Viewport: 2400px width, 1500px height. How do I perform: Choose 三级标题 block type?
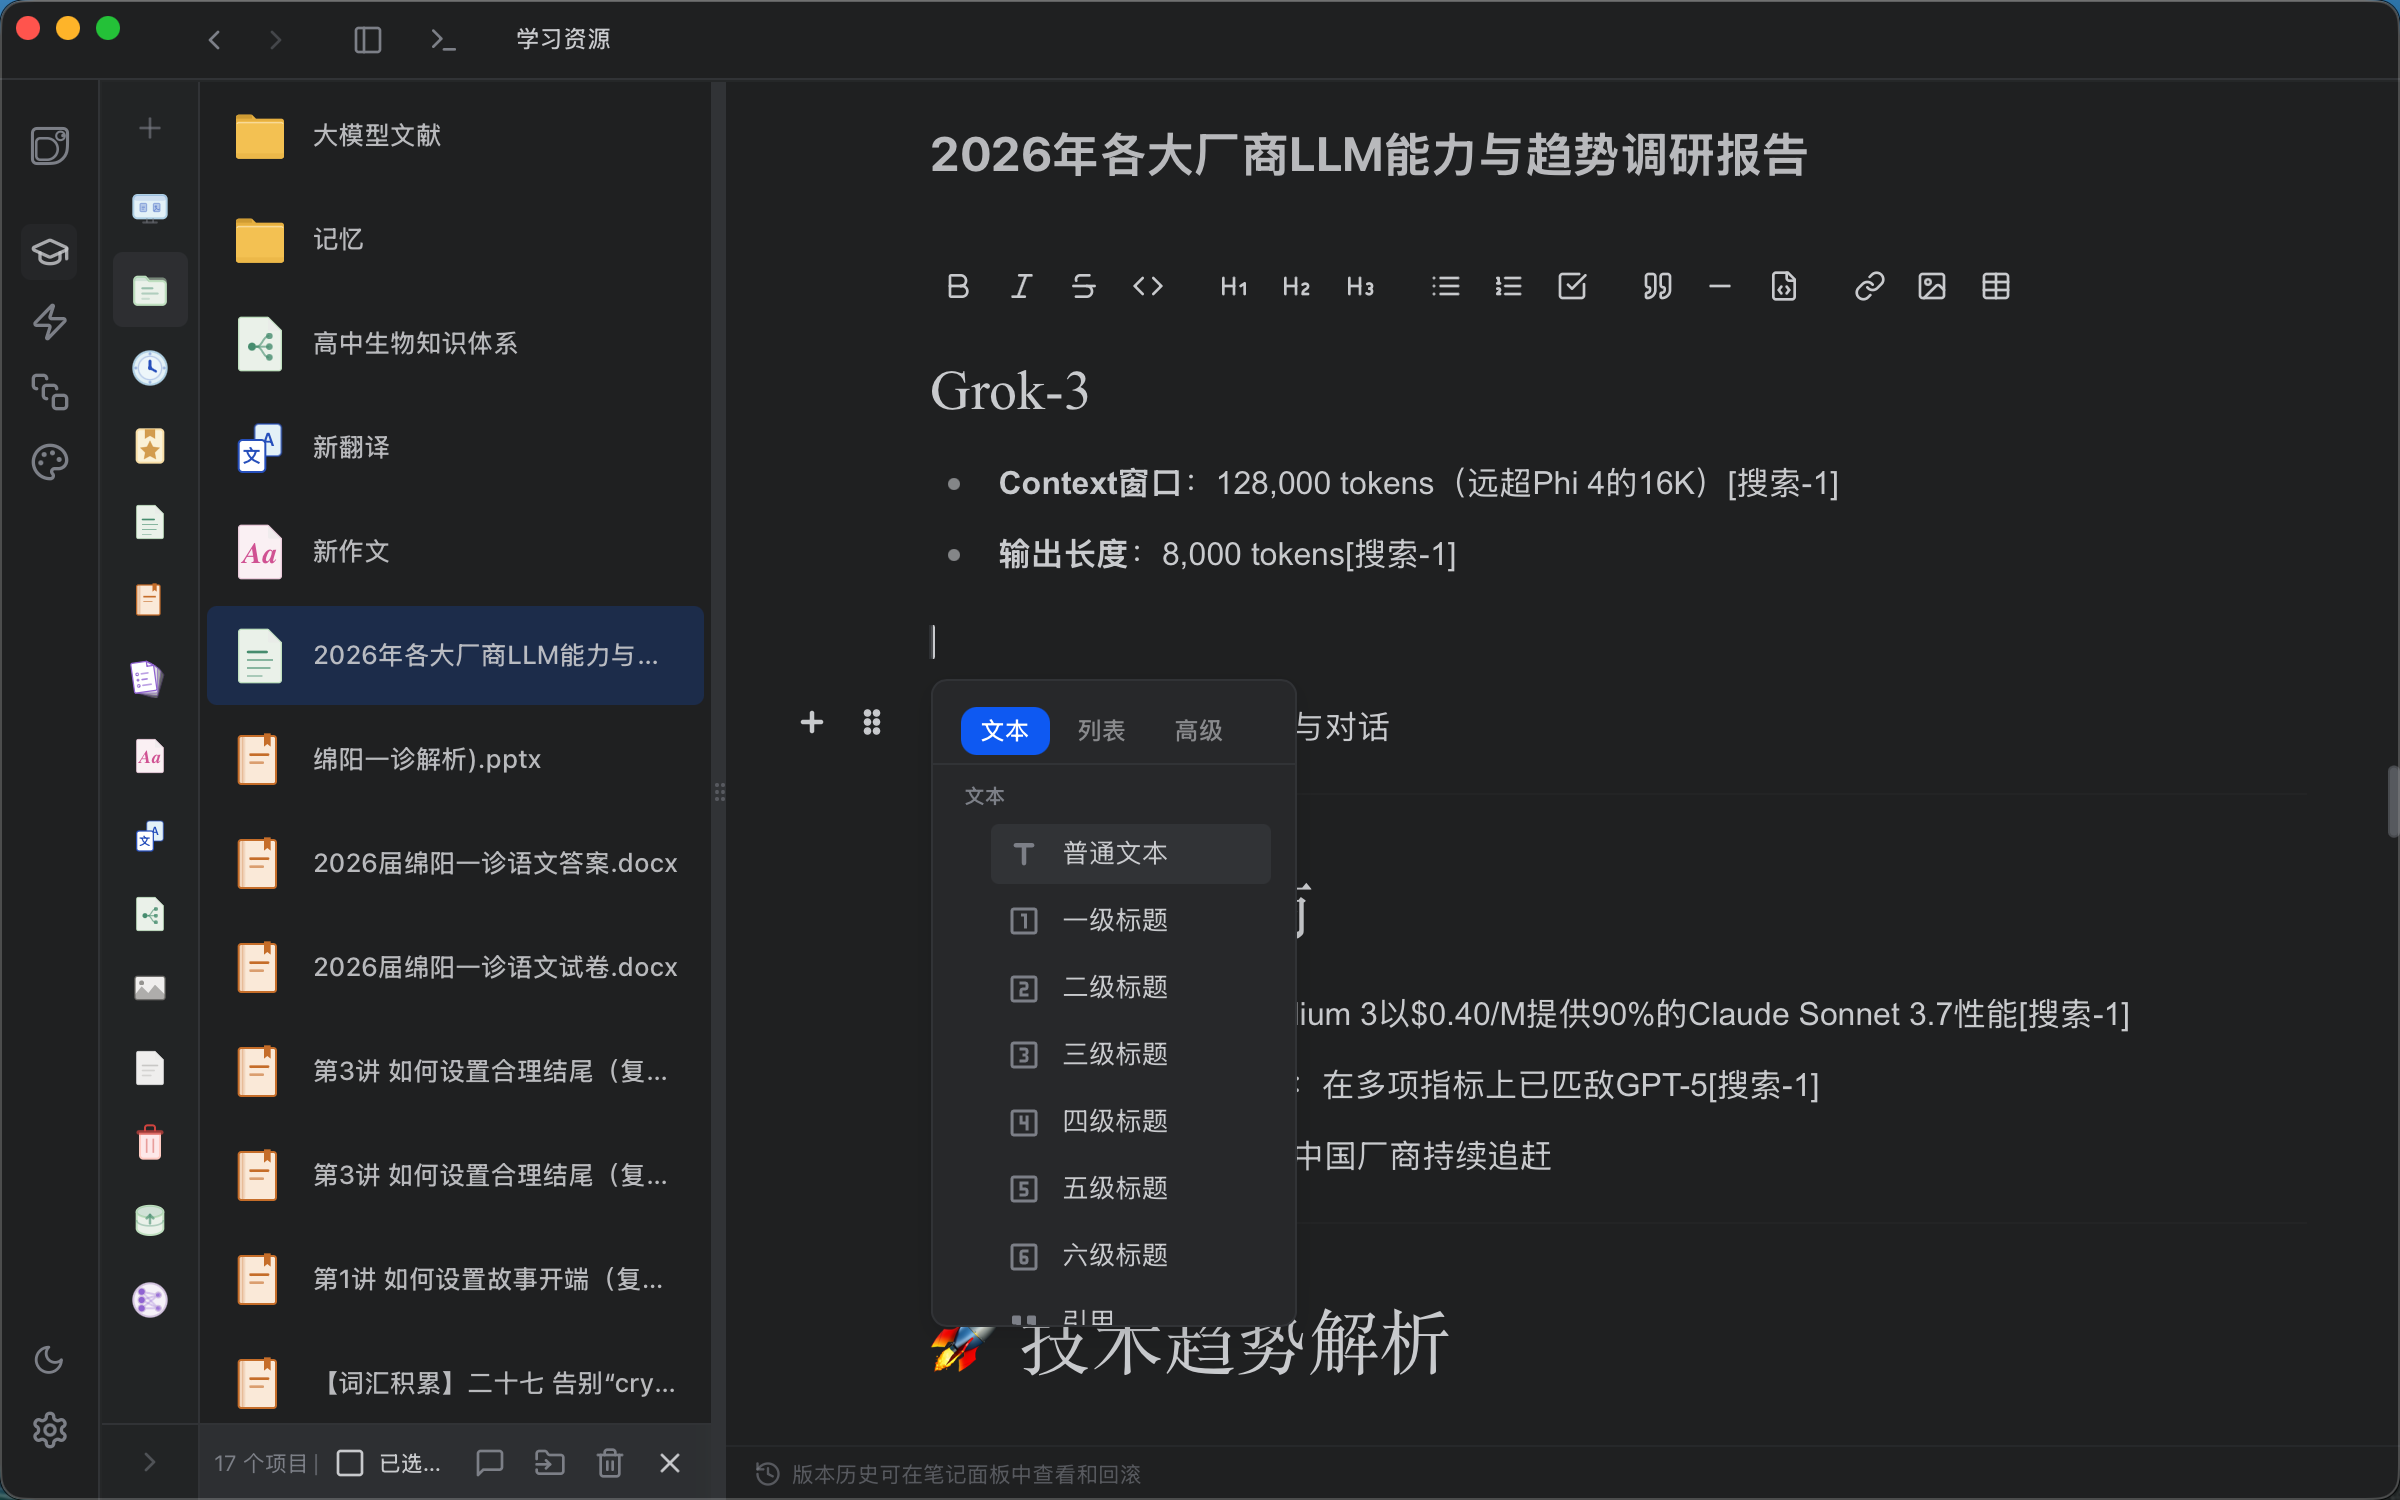(1130, 1055)
